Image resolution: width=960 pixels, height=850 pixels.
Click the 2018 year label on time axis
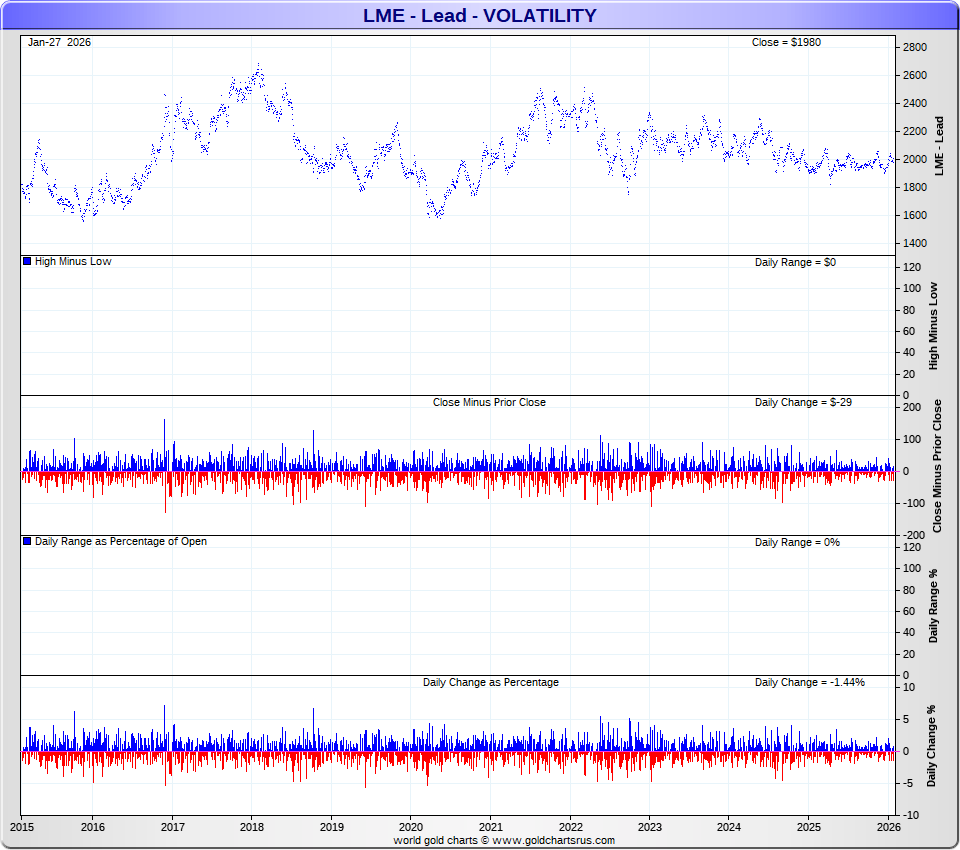click(x=252, y=827)
